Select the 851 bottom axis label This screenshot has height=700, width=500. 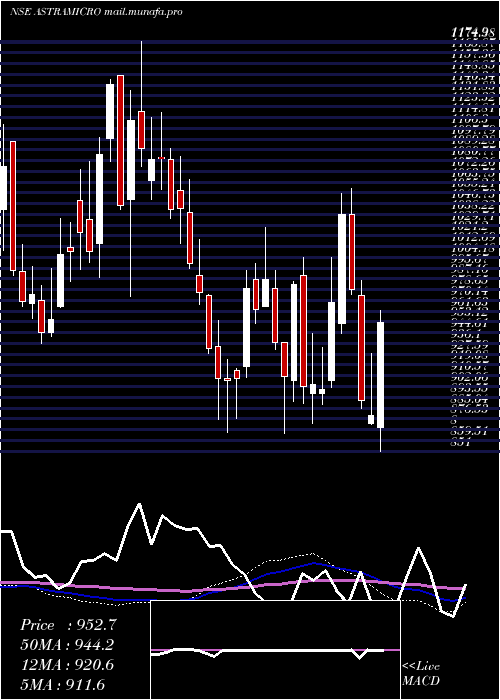coord(460,442)
